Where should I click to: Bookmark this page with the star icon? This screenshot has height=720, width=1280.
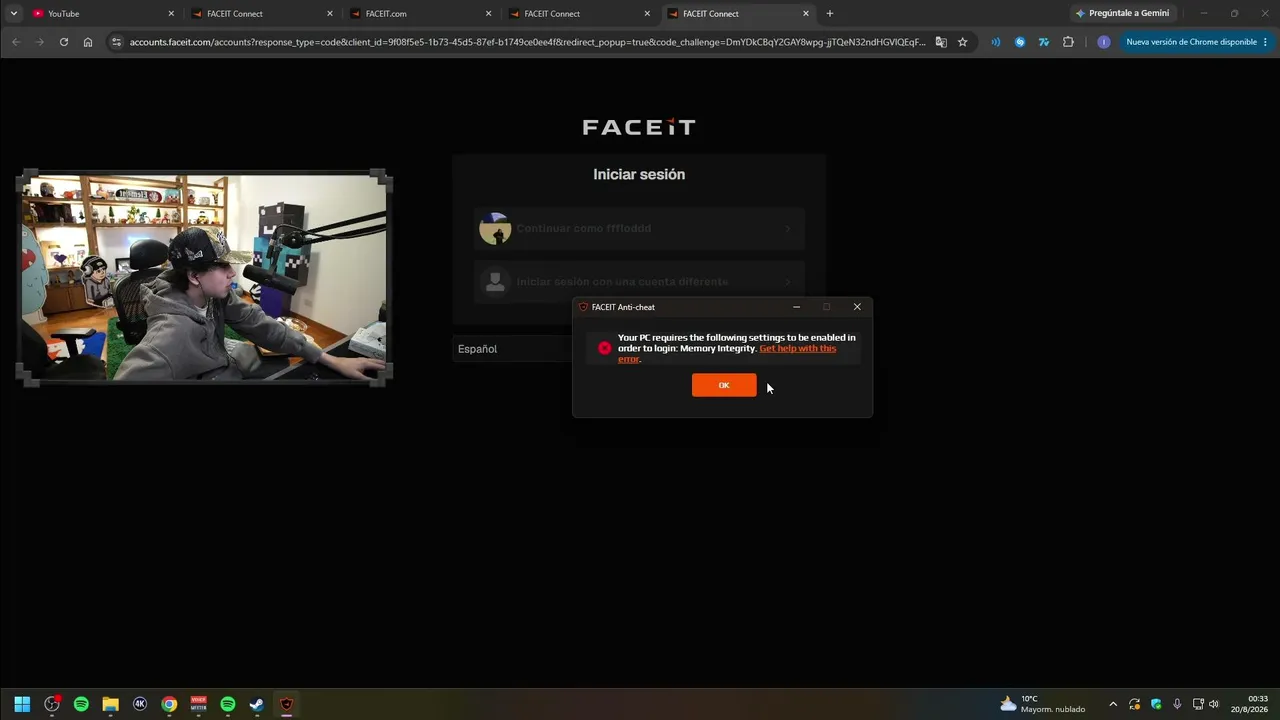tap(963, 42)
